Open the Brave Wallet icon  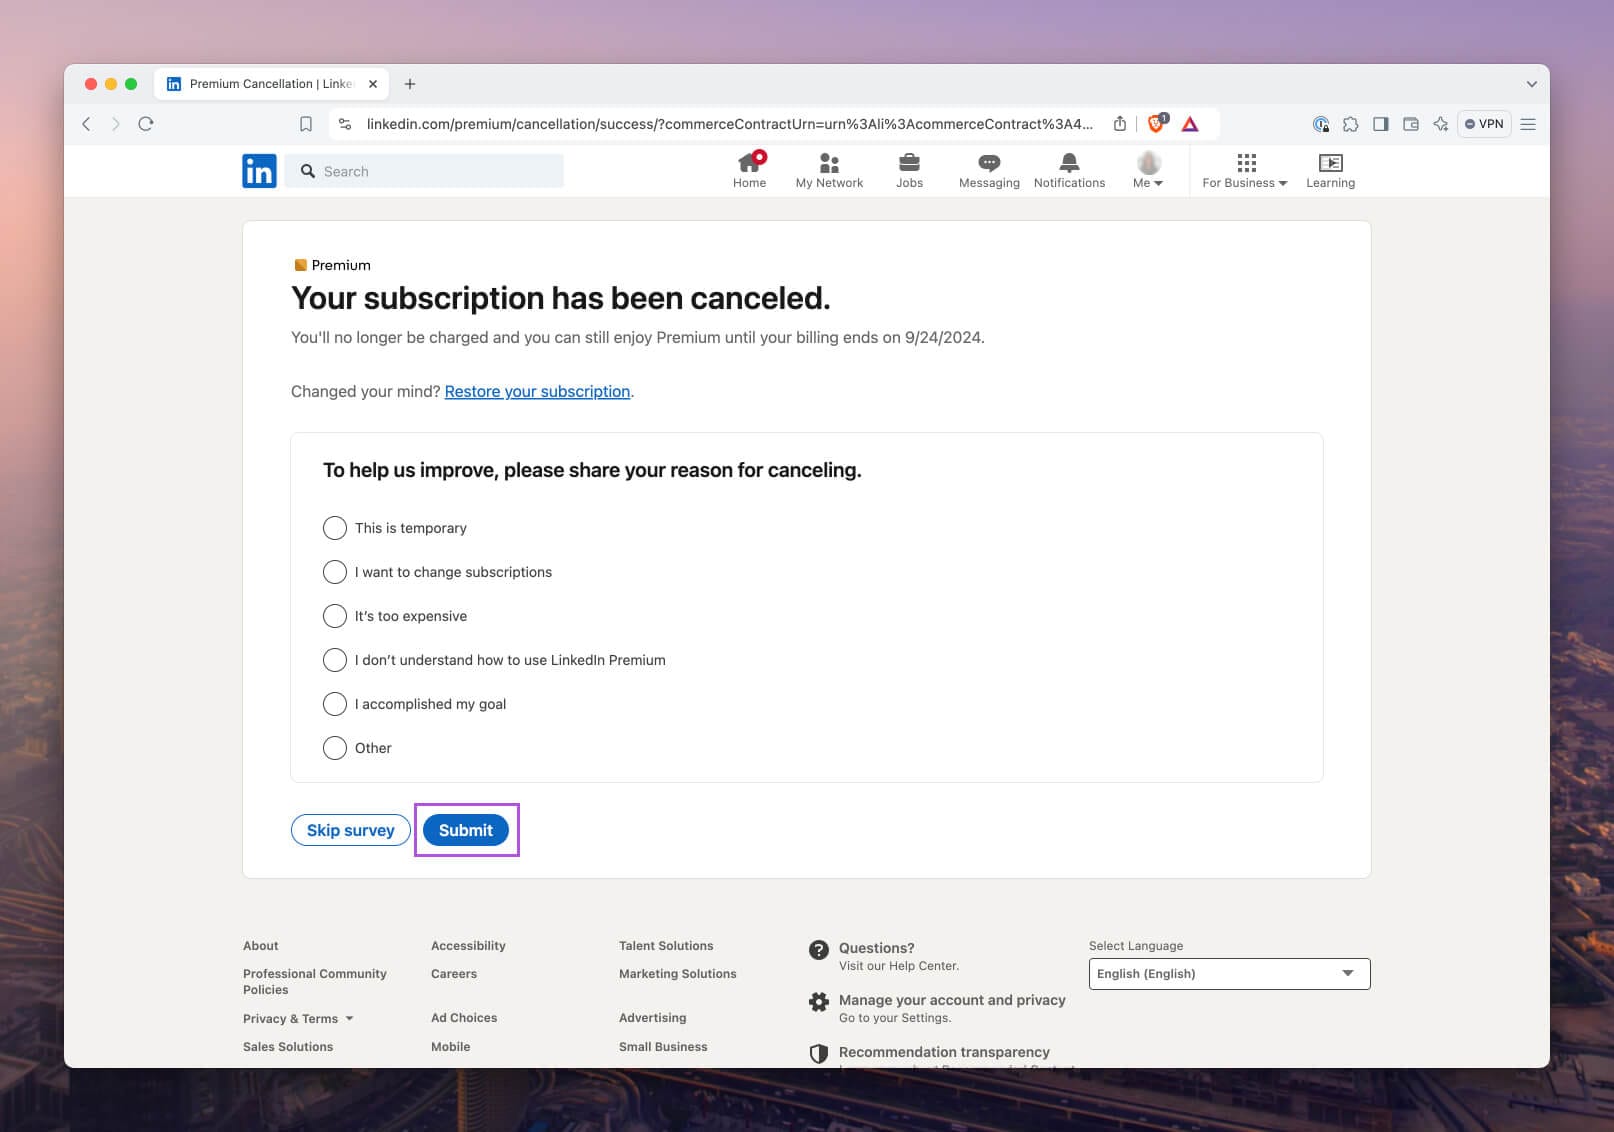1411,124
